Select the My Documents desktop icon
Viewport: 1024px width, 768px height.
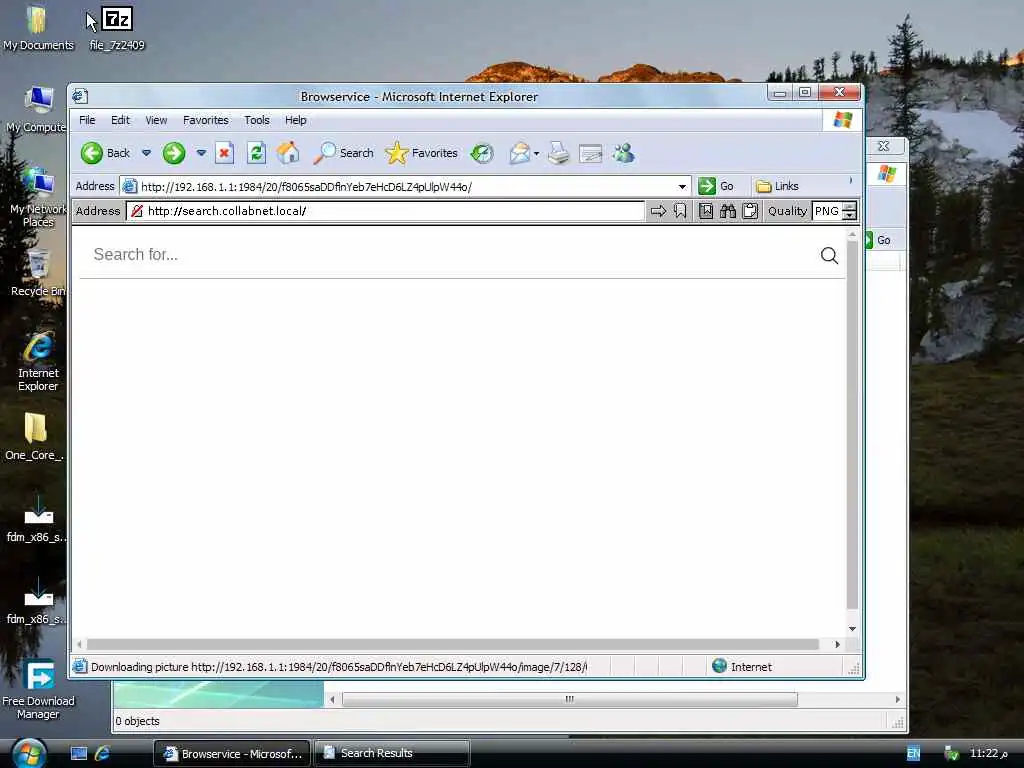pyautogui.click(x=38, y=29)
